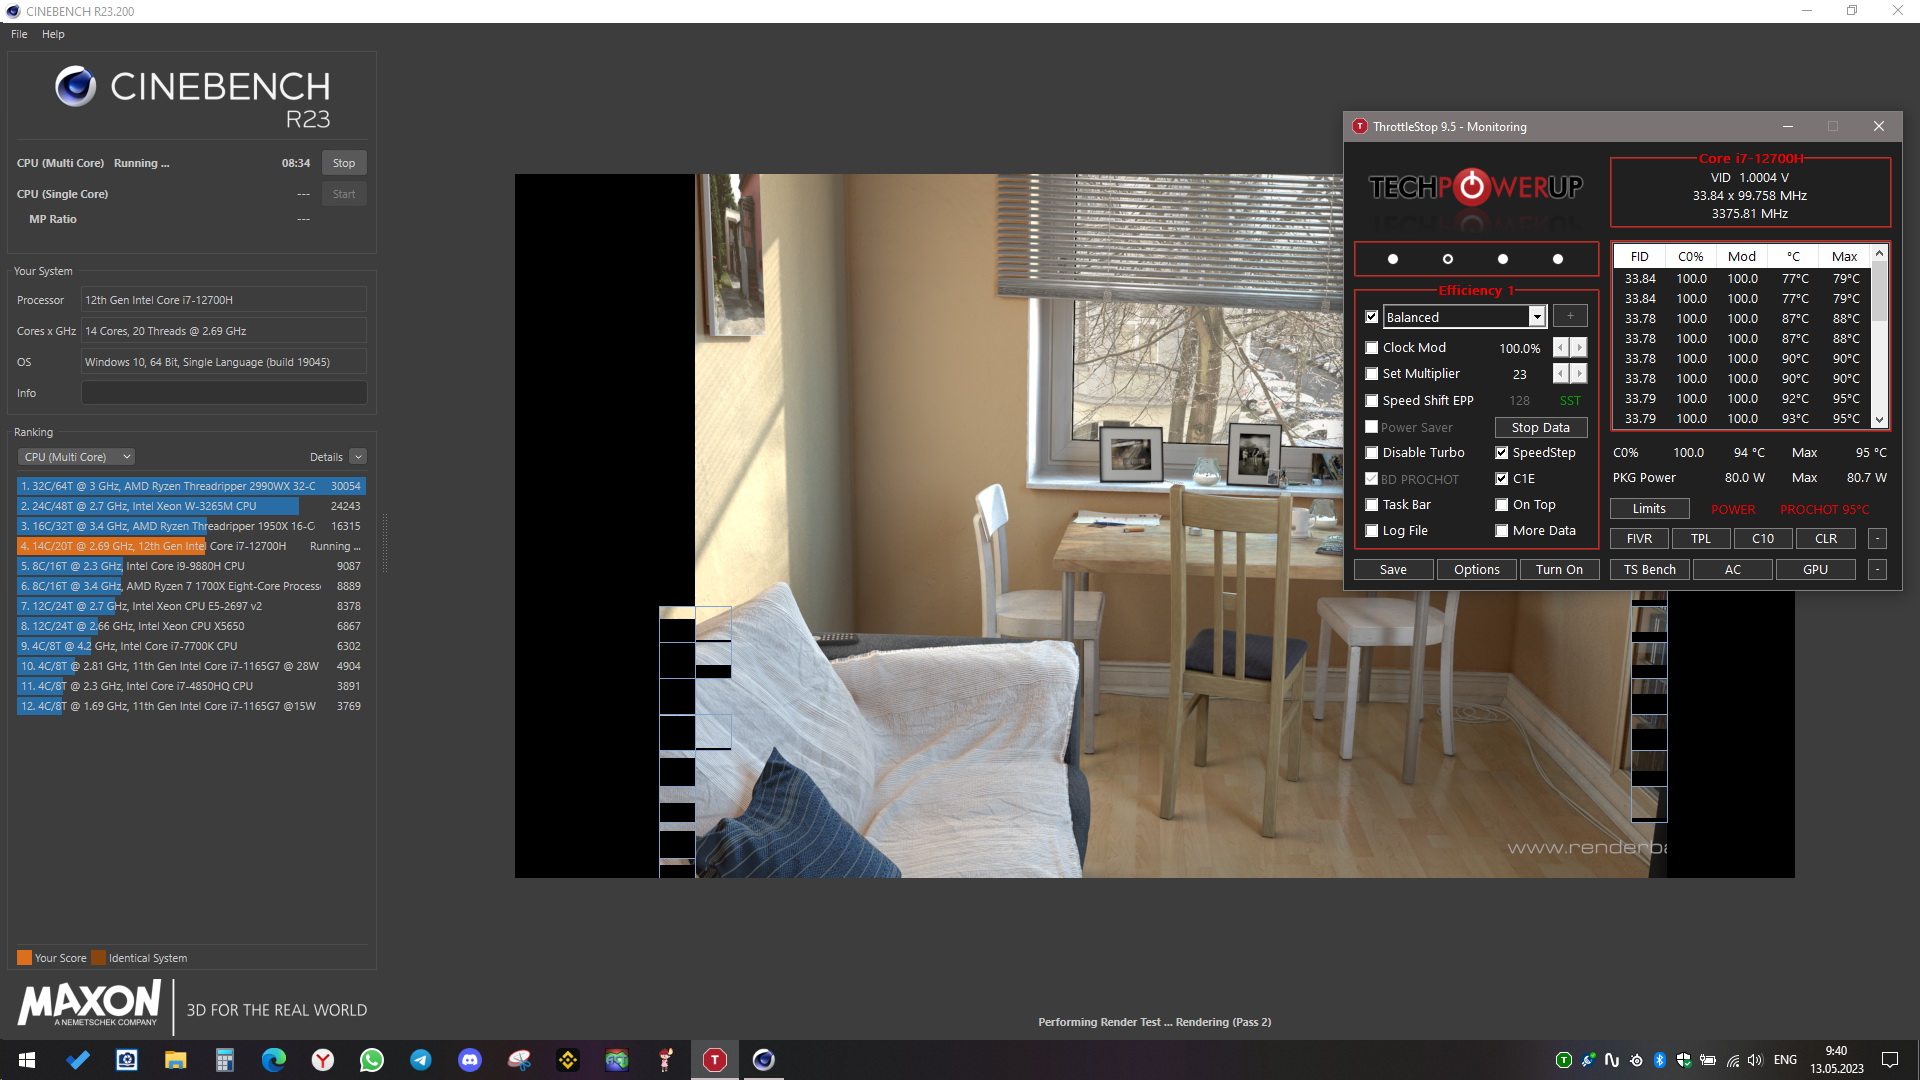This screenshot has width=1920, height=1080.
Task: Open the Snipping Tool scissors taskbar icon
Action: click(518, 1060)
